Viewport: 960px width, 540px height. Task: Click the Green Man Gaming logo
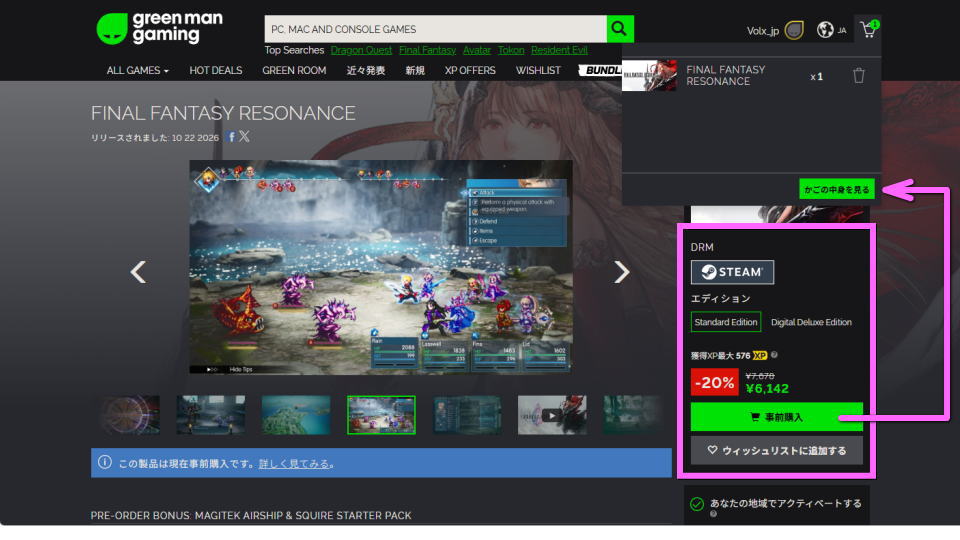(159, 28)
